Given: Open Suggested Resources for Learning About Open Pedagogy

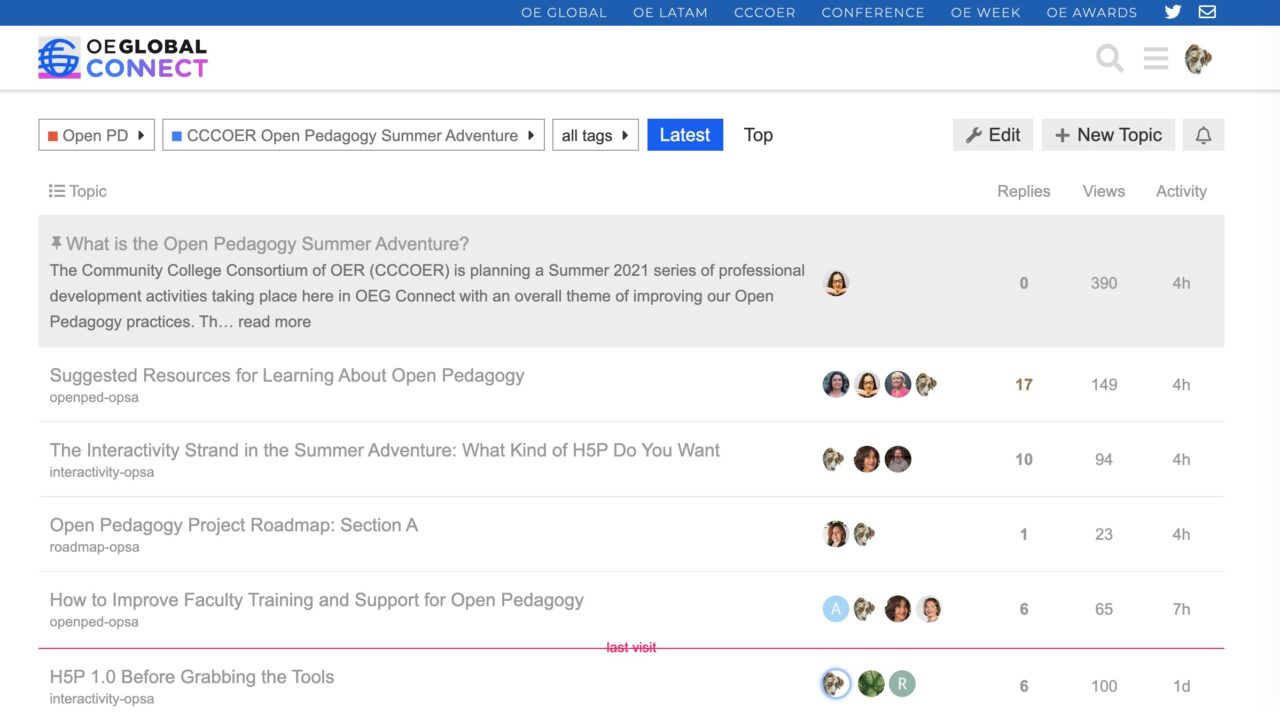Looking at the screenshot, I should 287,376.
